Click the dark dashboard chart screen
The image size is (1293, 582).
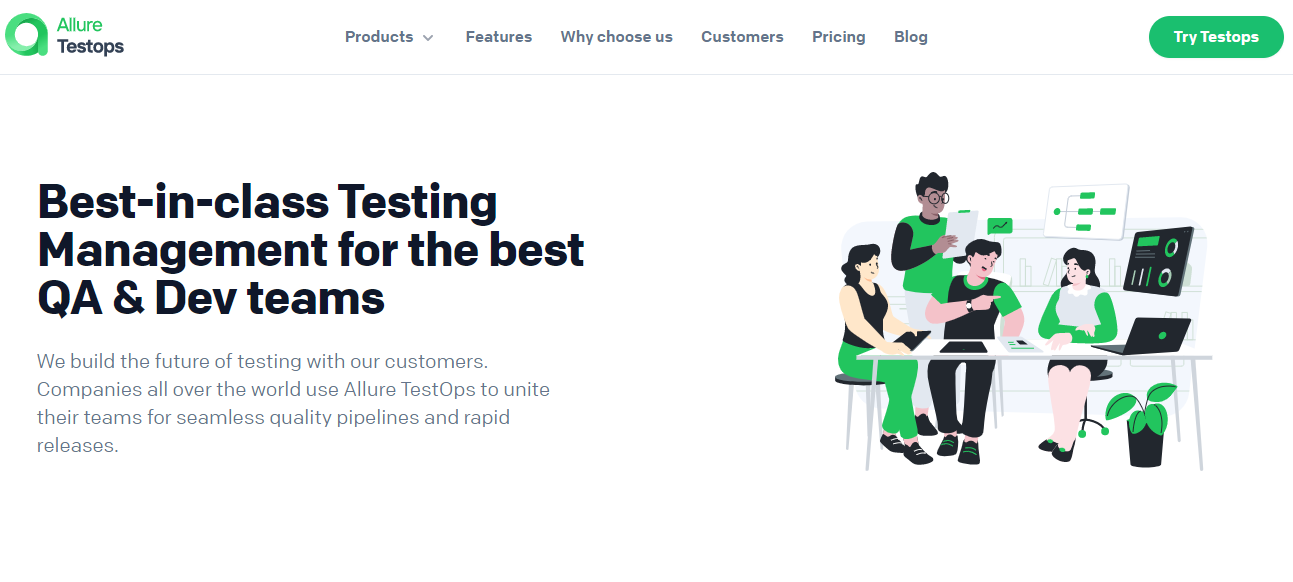pyautogui.click(x=1158, y=261)
